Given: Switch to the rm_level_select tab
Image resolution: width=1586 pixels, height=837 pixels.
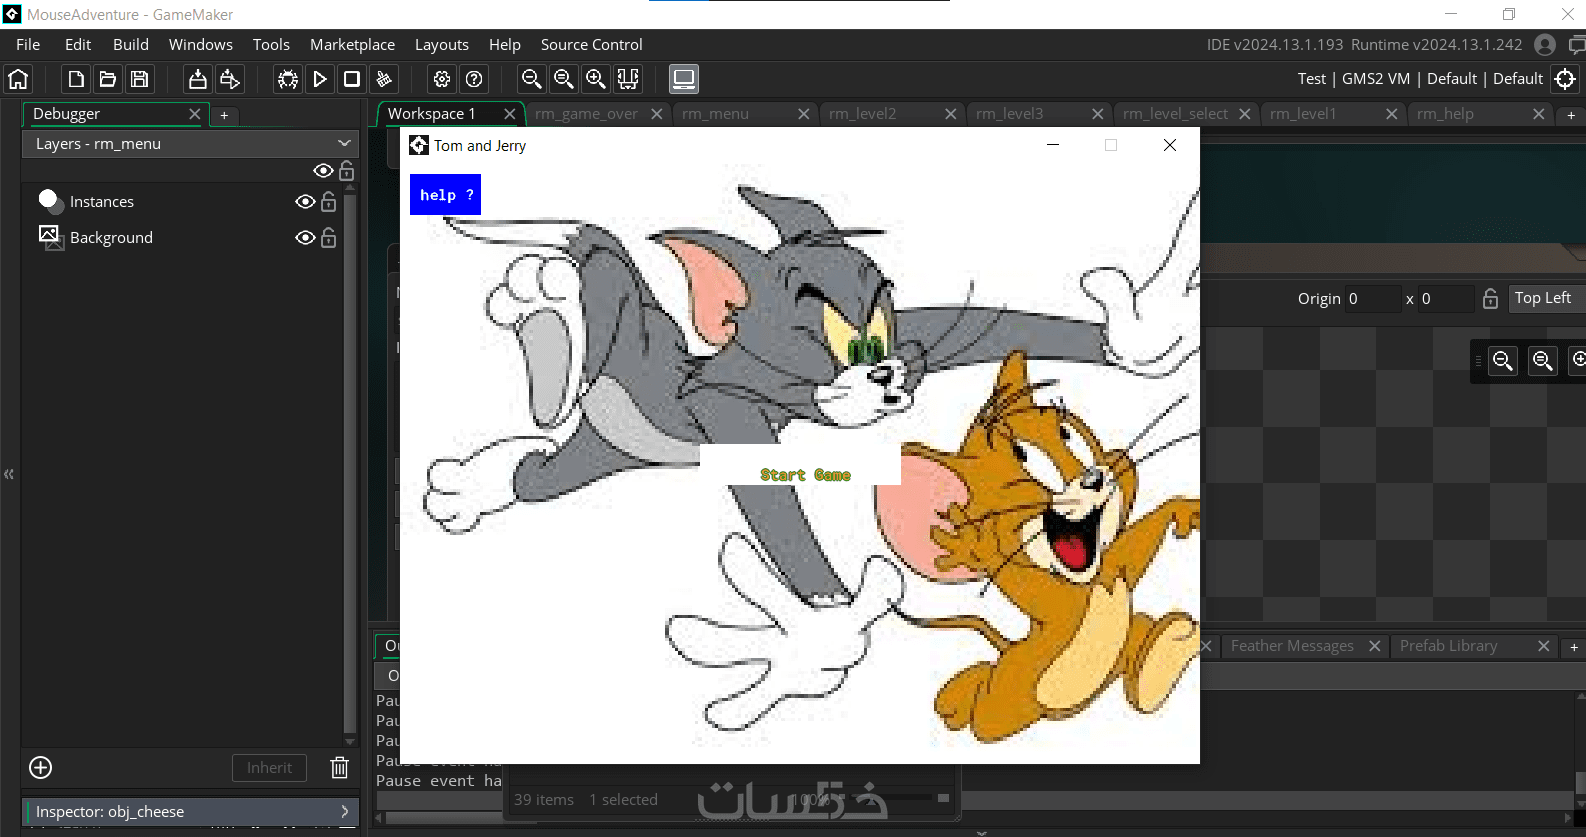Looking at the screenshot, I should [x=1175, y=114].
